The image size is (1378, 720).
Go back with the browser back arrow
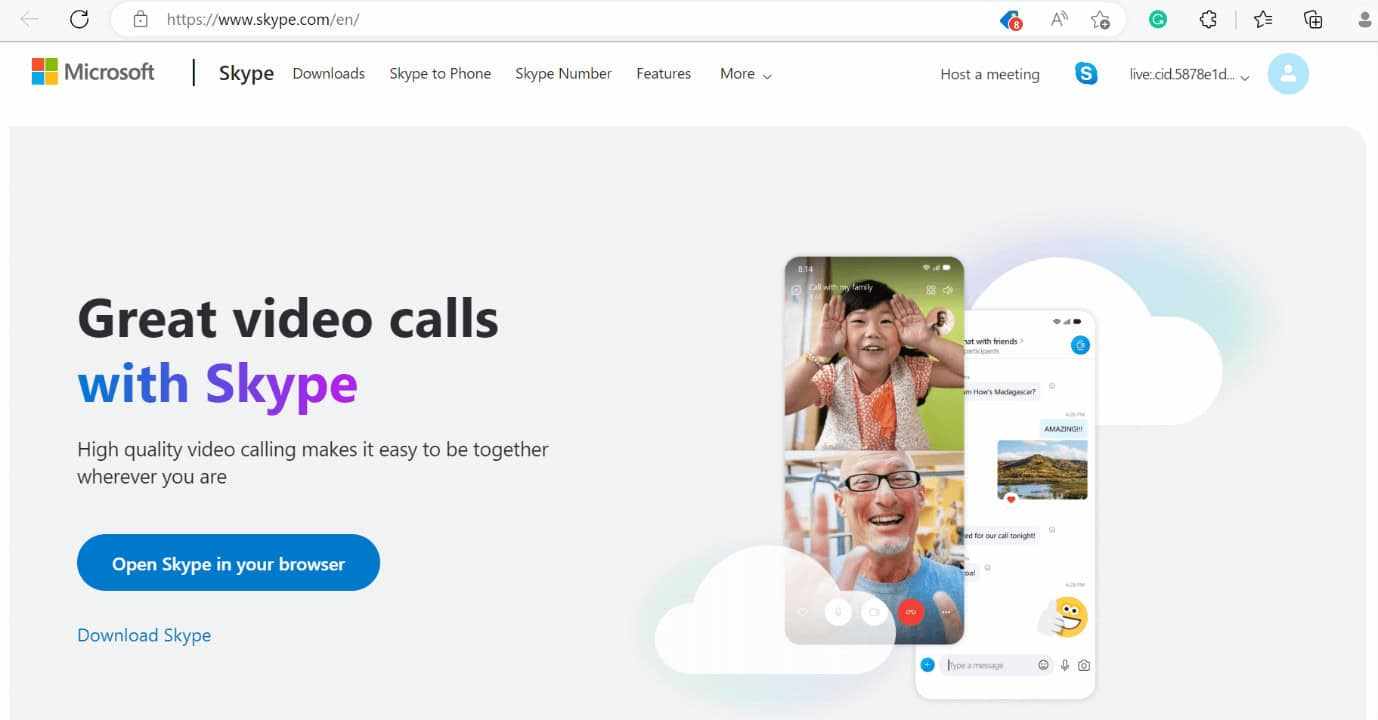tap(29, 19)
